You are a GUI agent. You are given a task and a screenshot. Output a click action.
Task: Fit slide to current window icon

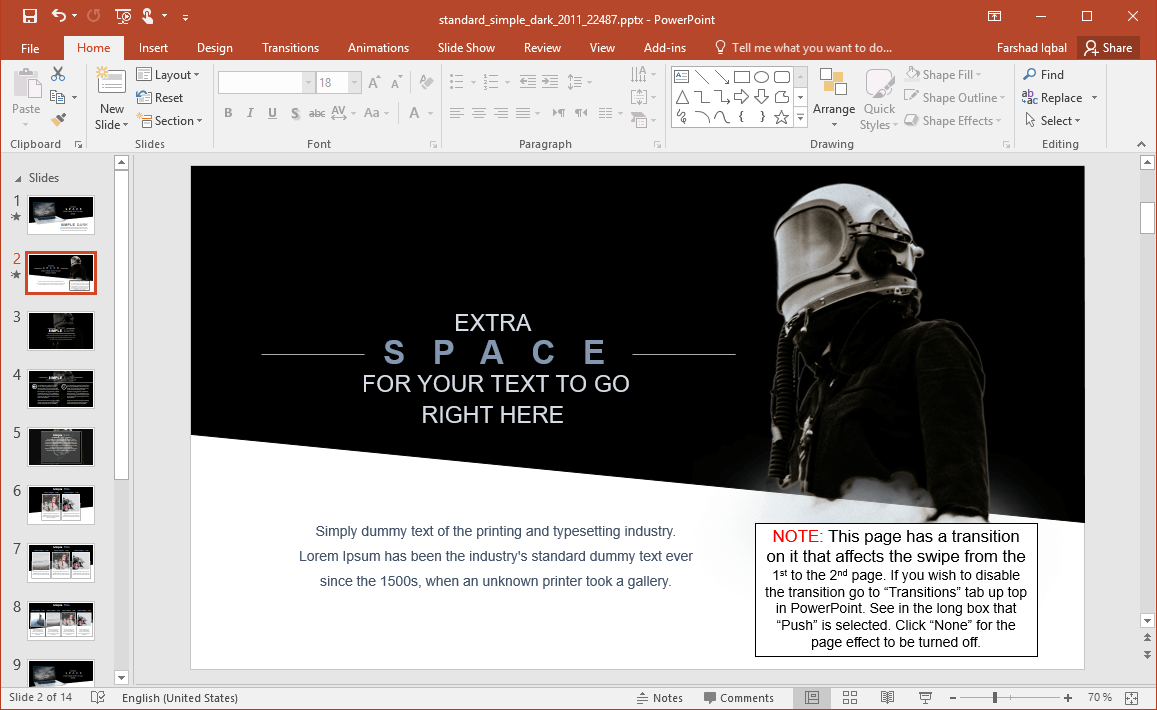click(1131, 697)
